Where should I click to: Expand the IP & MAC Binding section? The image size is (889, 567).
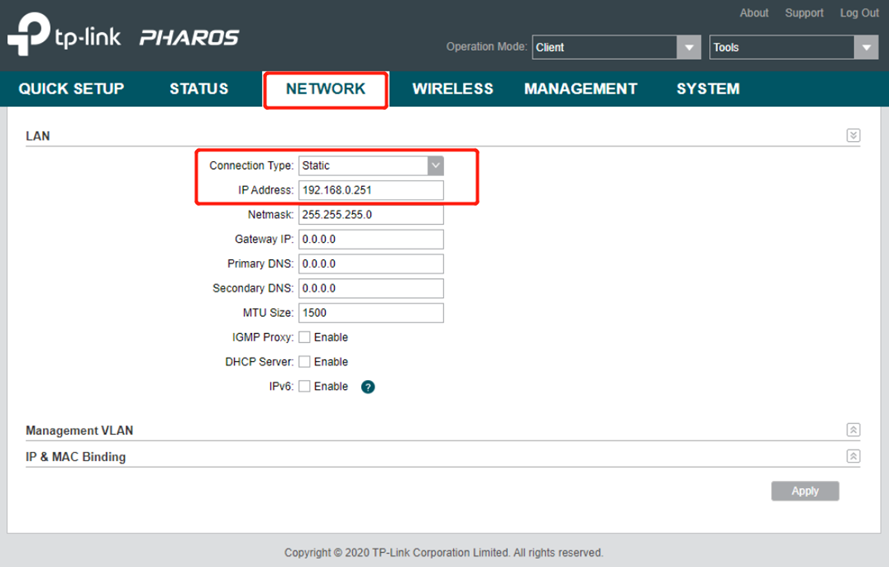pos(853,456)
